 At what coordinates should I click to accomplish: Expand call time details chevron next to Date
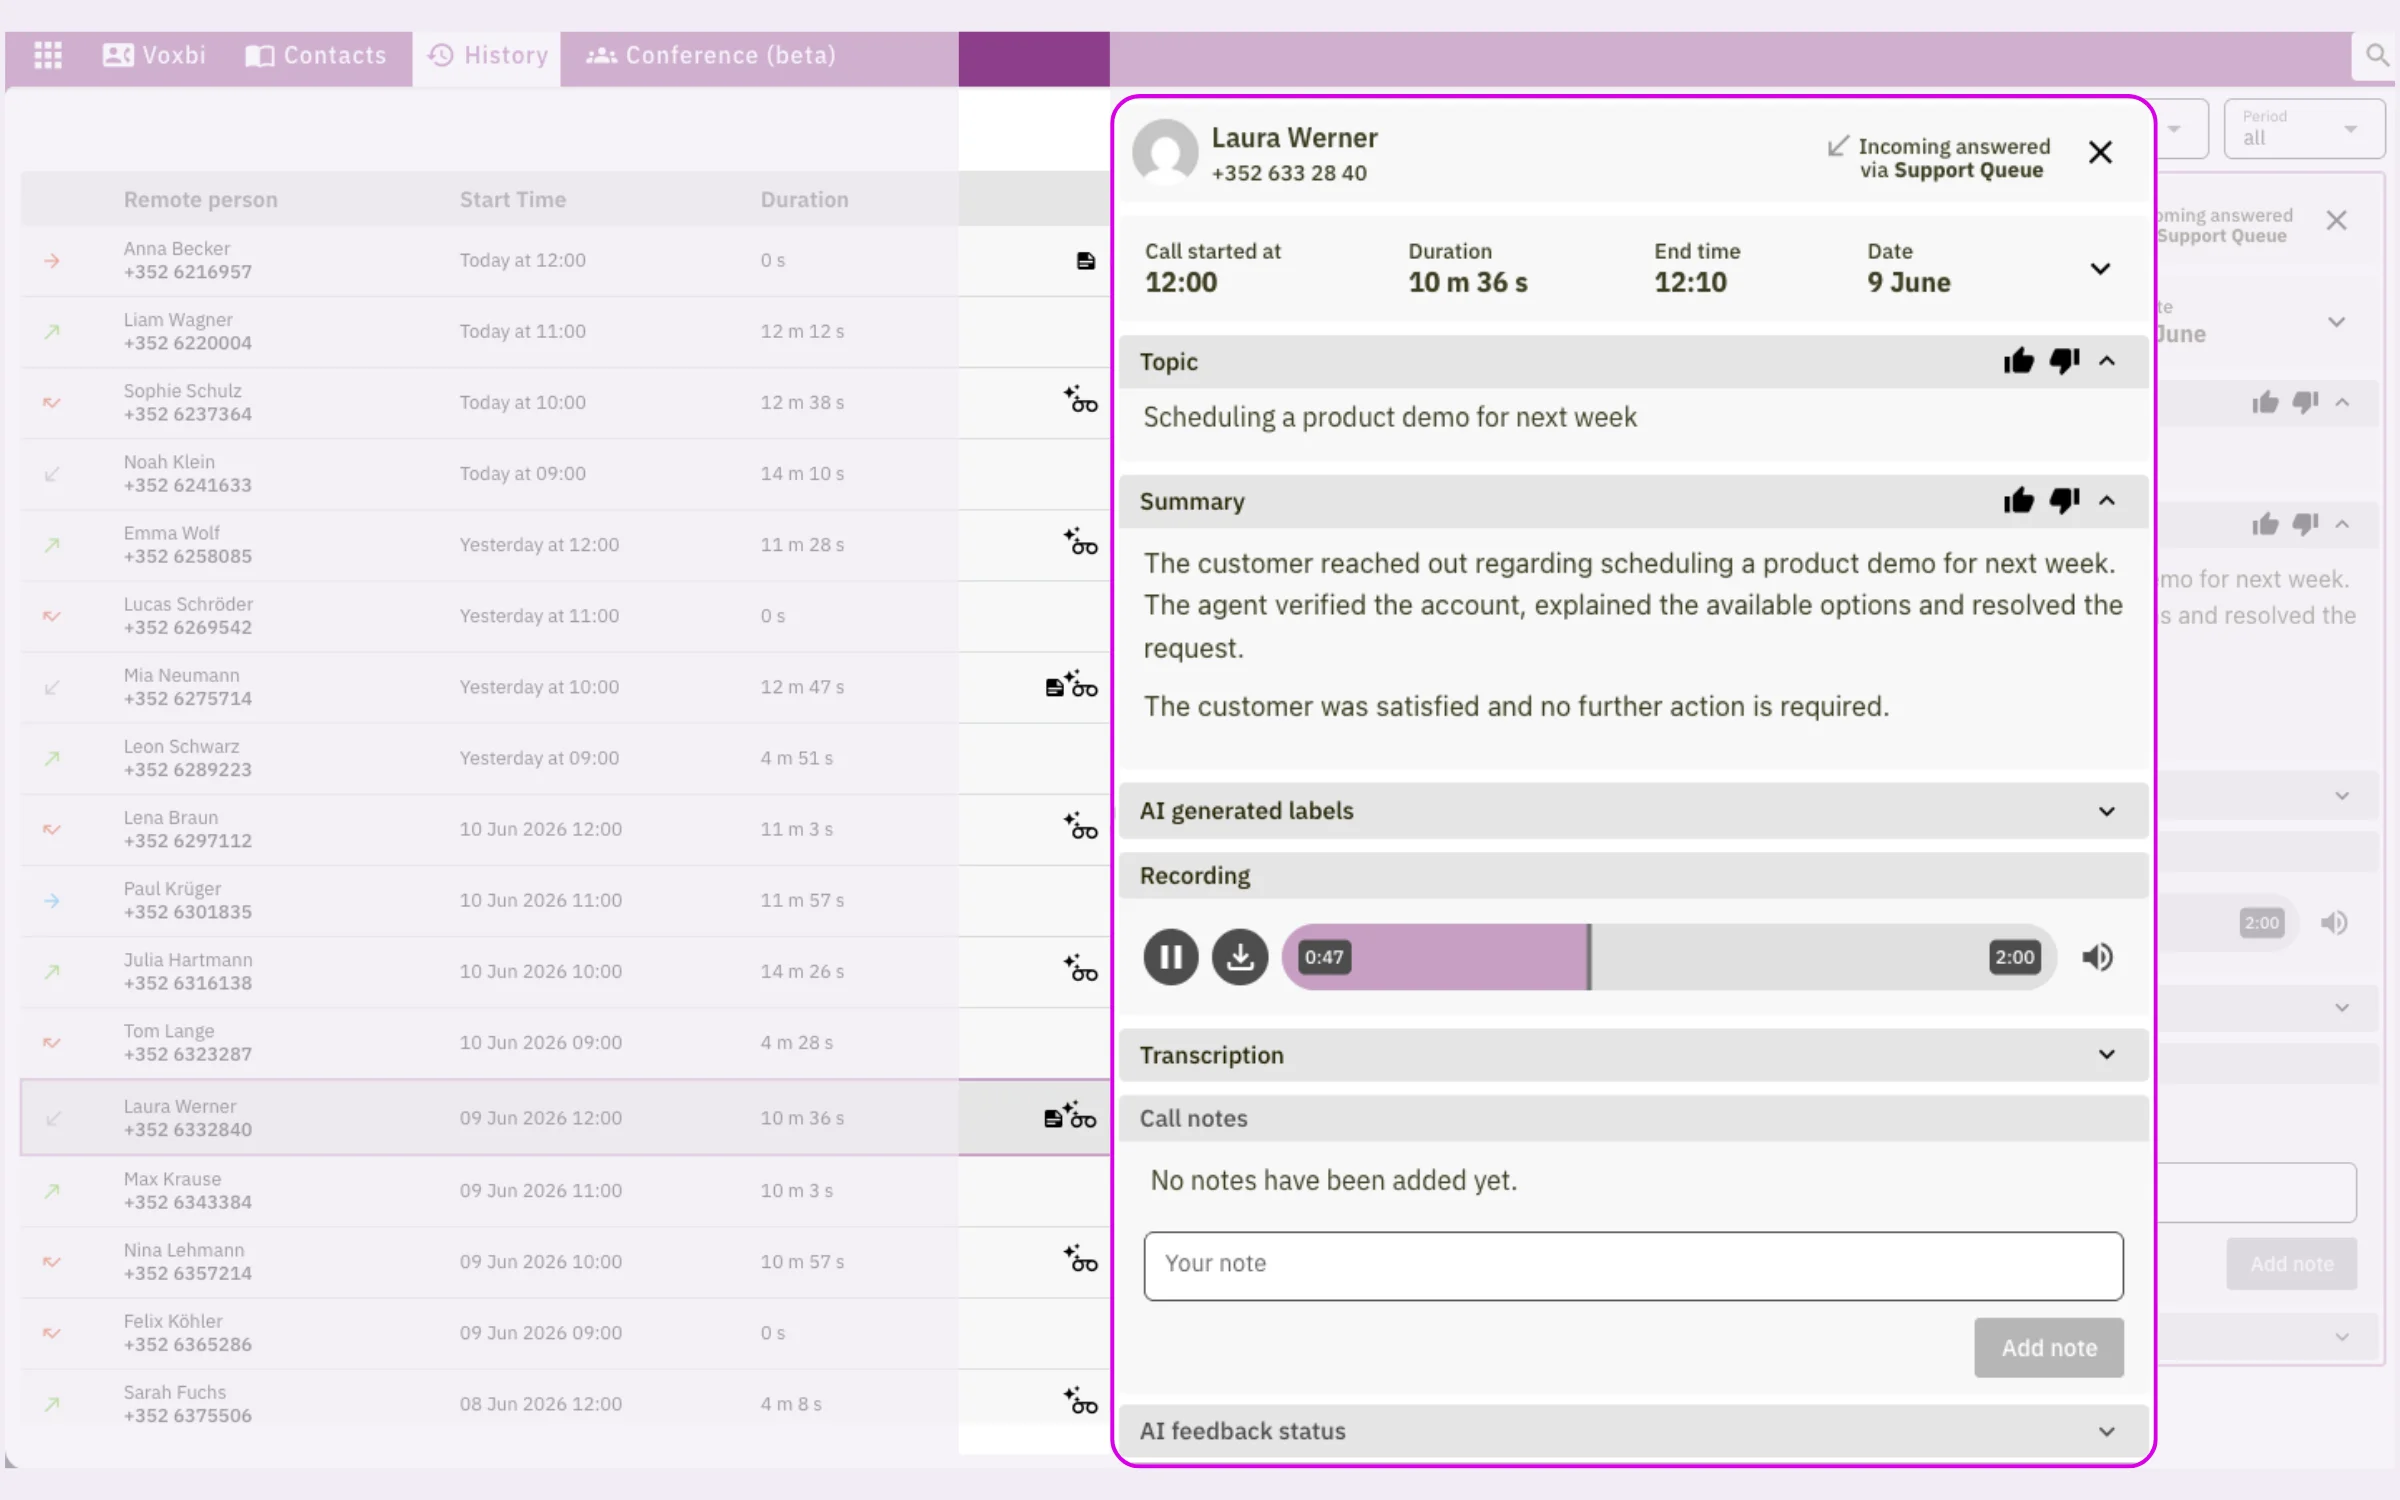[x=2100, y=269]
